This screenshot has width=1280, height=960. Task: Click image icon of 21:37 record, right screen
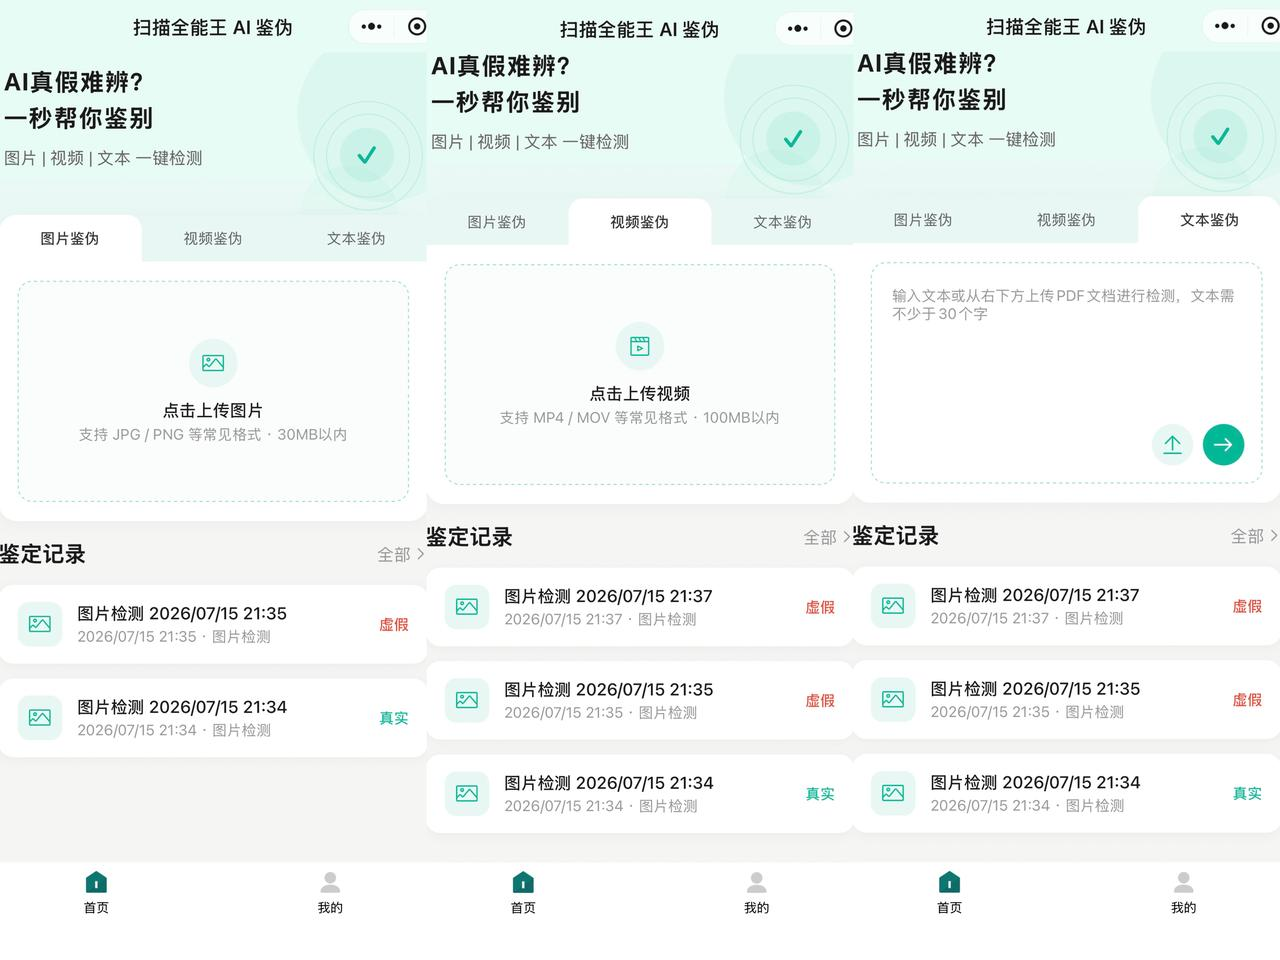(x=893, y=605)
